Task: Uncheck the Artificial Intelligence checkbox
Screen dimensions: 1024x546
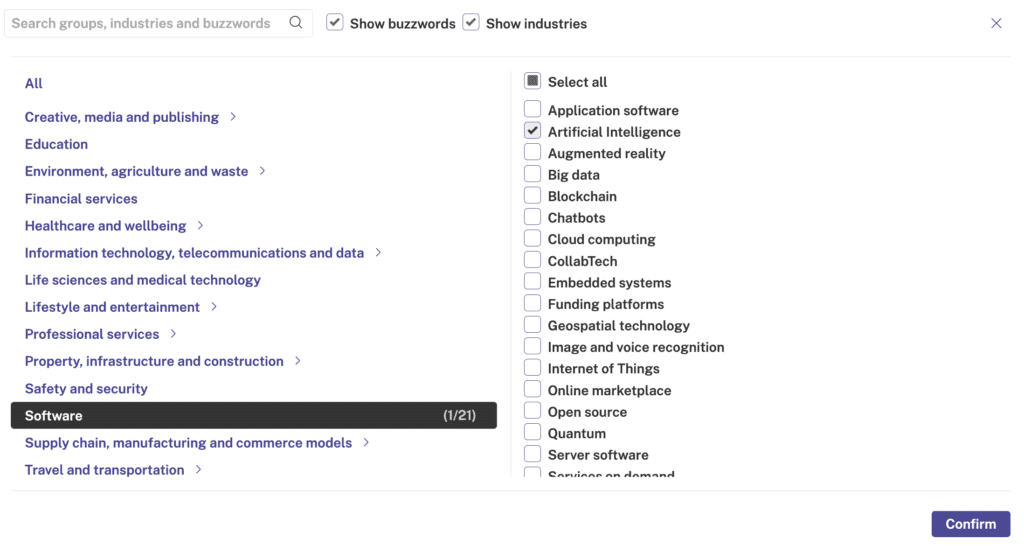Action: [x=532, y=131]
